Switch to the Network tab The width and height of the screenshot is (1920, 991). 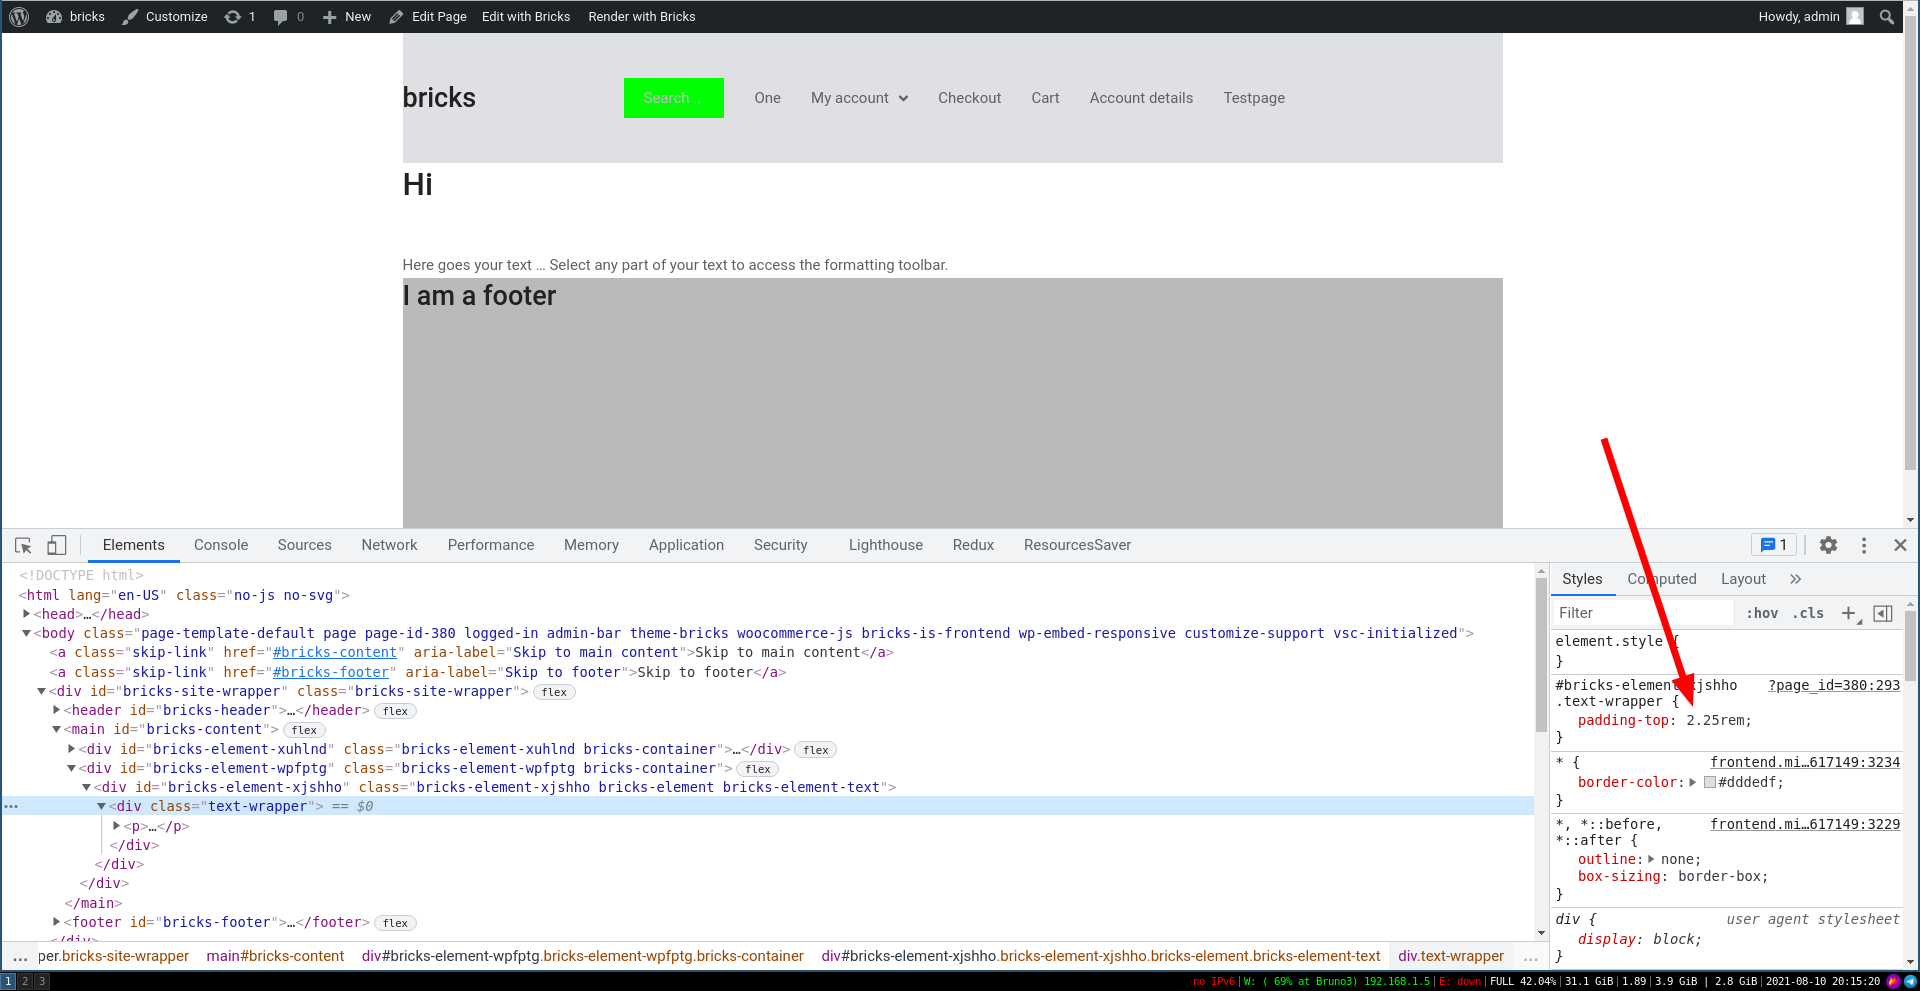pyautogui.click(x=390, y=545)
